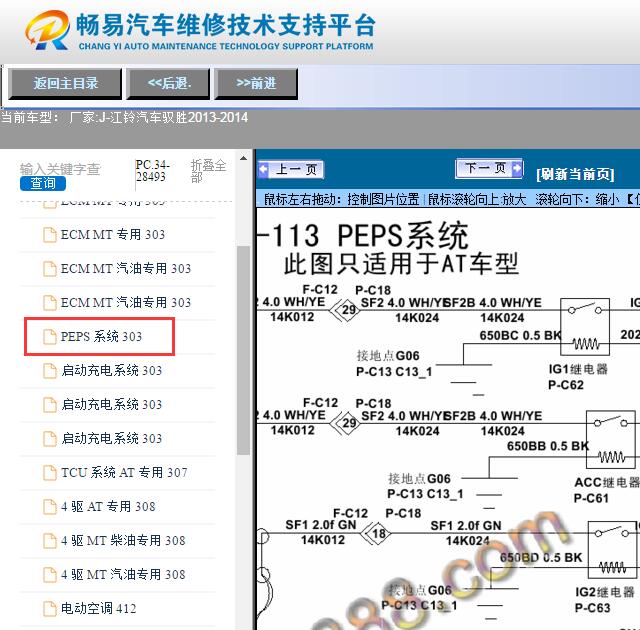Click the IG2继电器 label in diagram

[605, 592]
